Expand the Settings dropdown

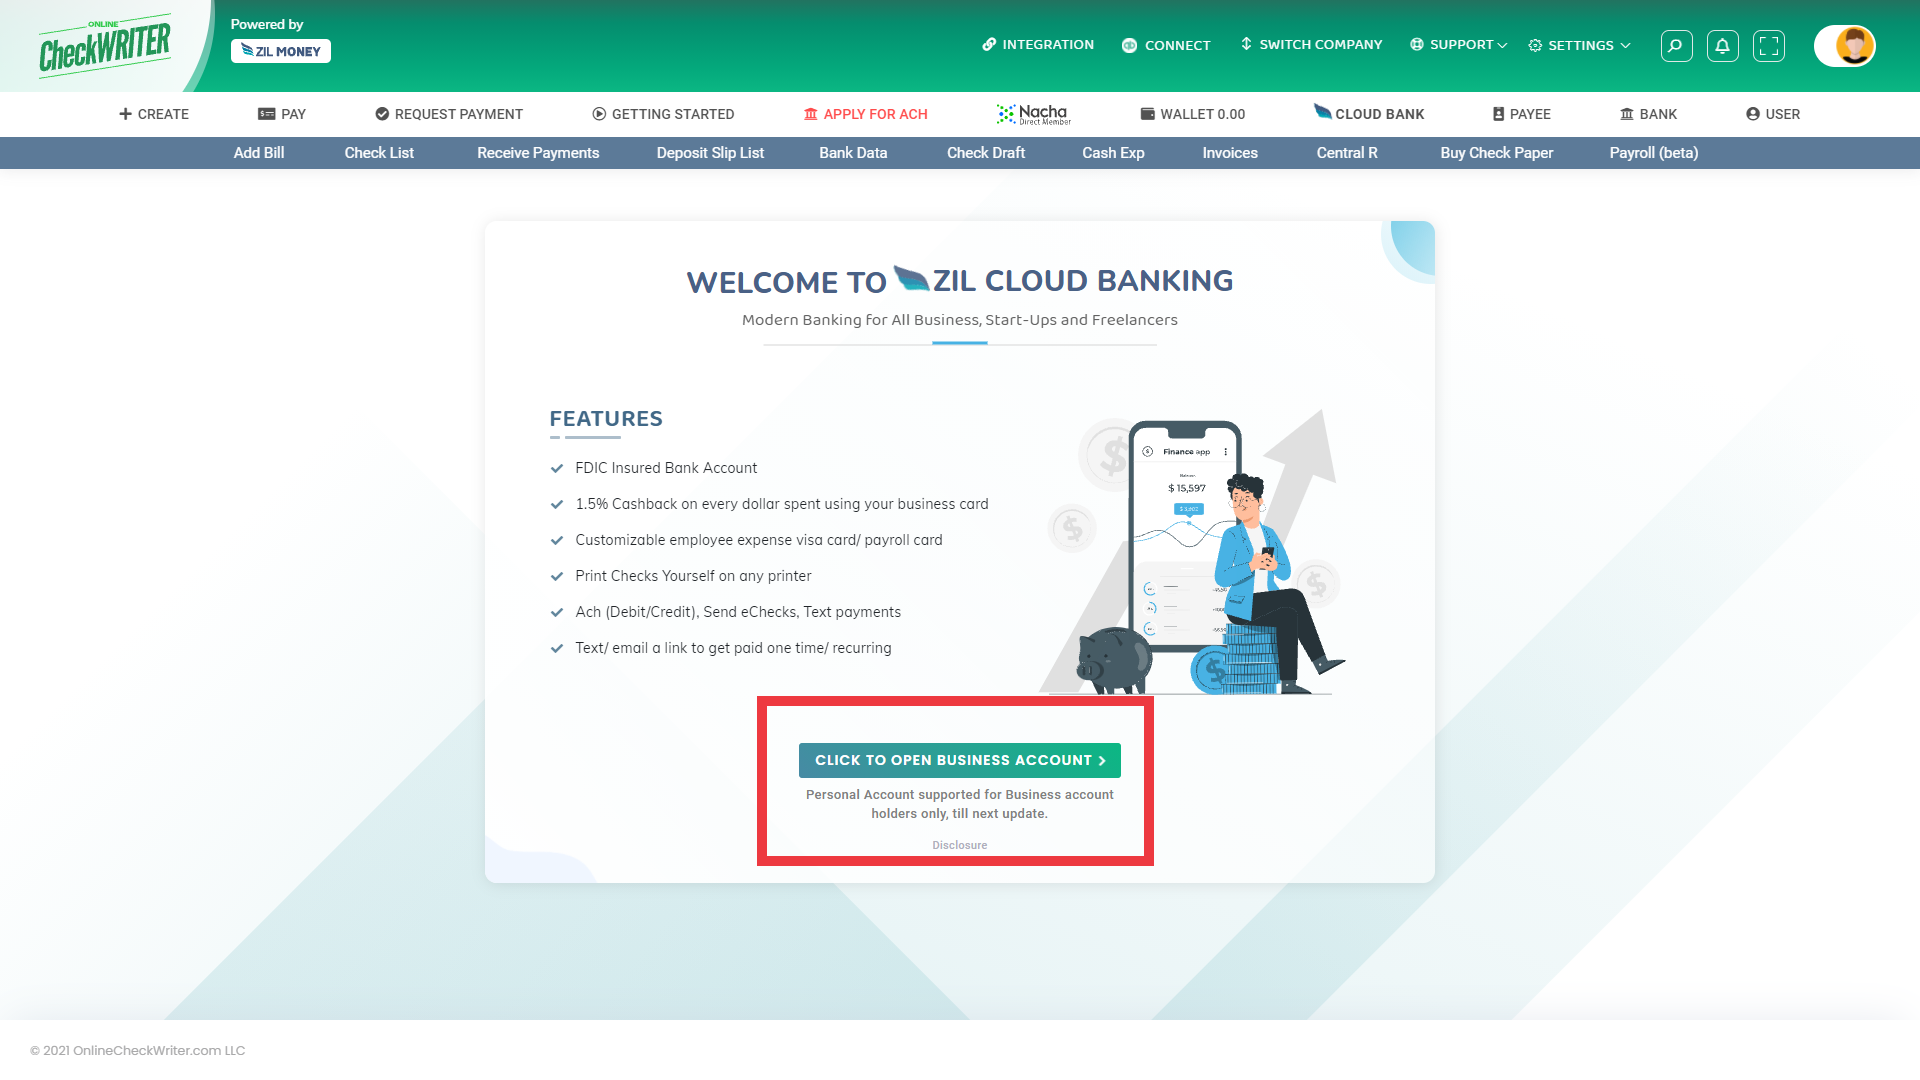1578,45
